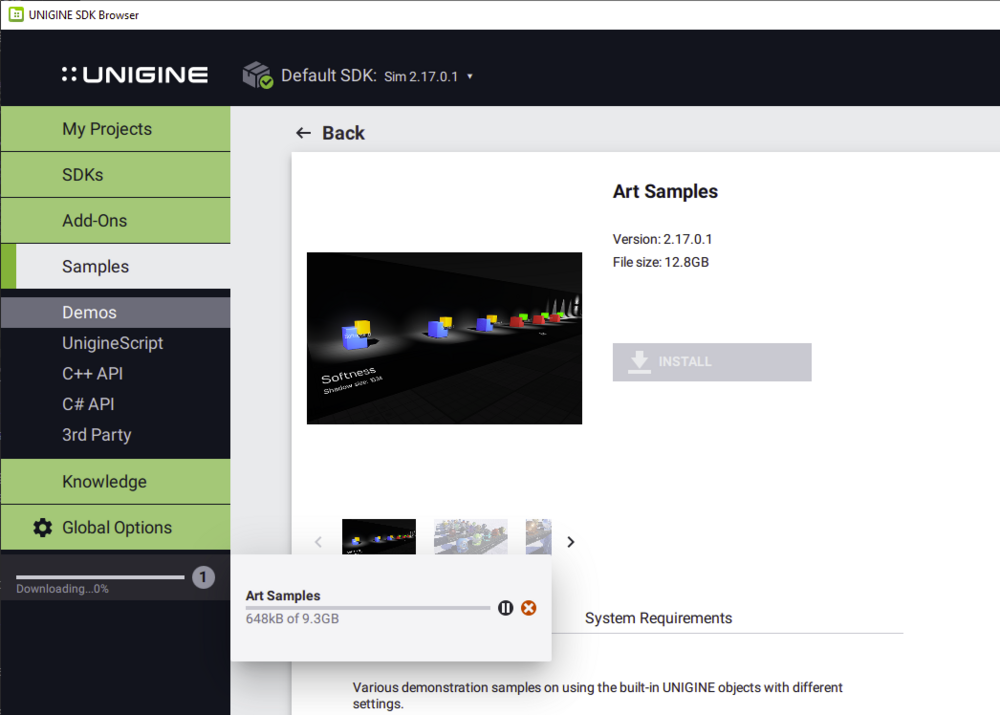Click the back arrow icon
The height and width of the screenshot is (715, 1000).
[304, 133]
